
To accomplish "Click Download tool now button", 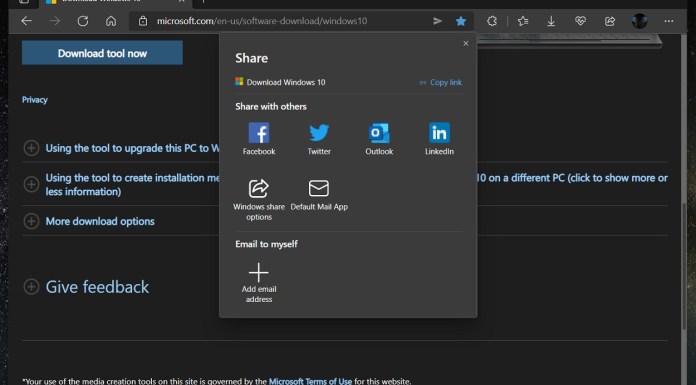I will (102, 53).
